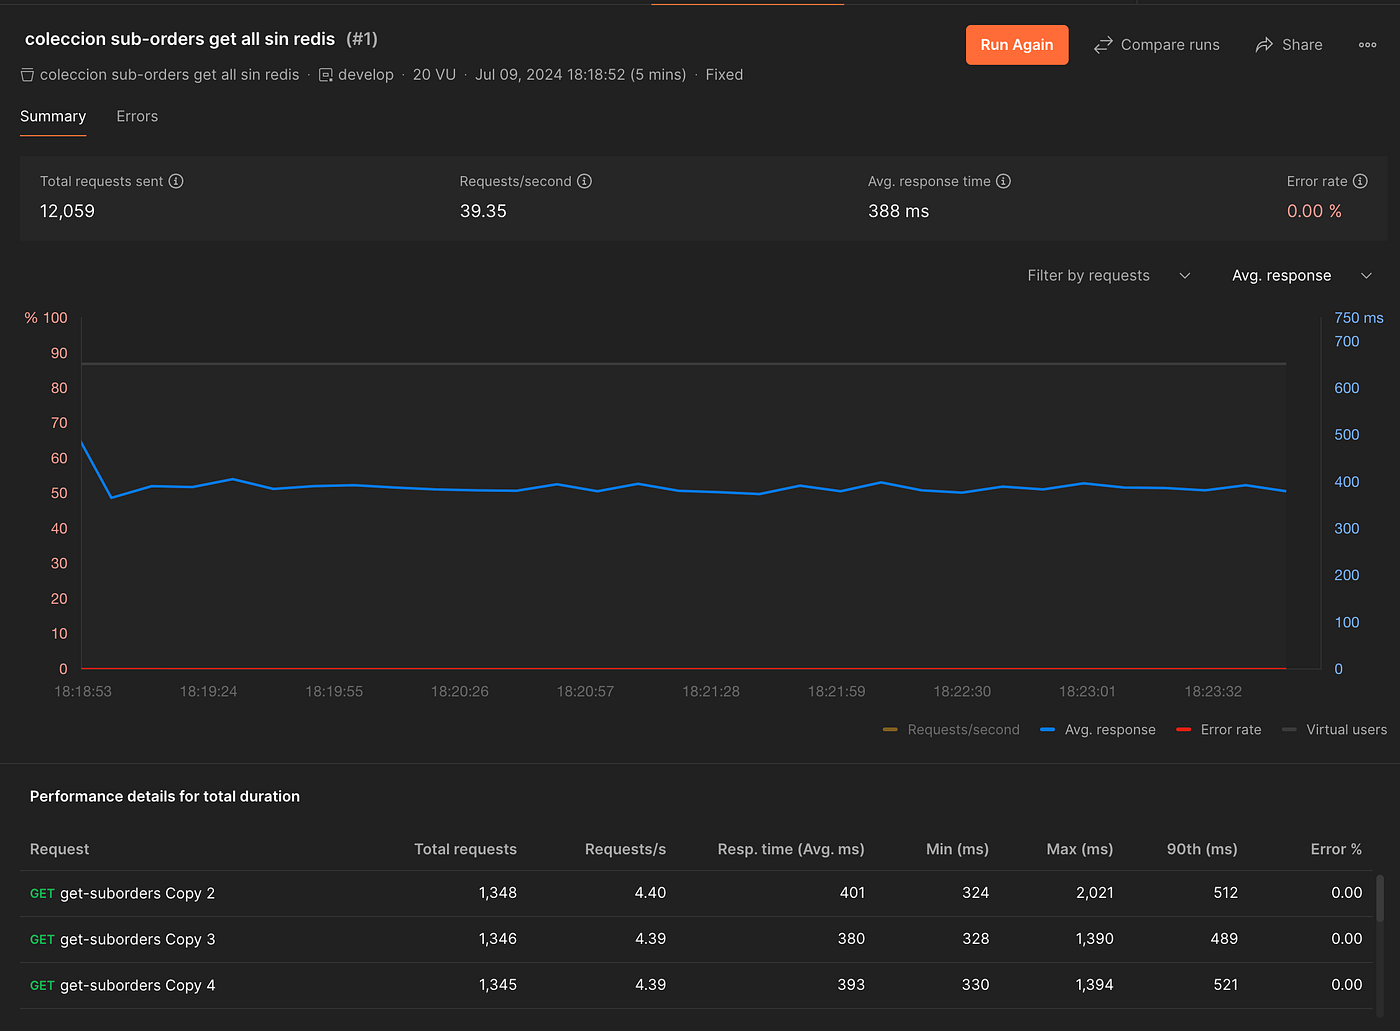
Task: Click info icon next to Avg. response time
Action: [1004, 181]
